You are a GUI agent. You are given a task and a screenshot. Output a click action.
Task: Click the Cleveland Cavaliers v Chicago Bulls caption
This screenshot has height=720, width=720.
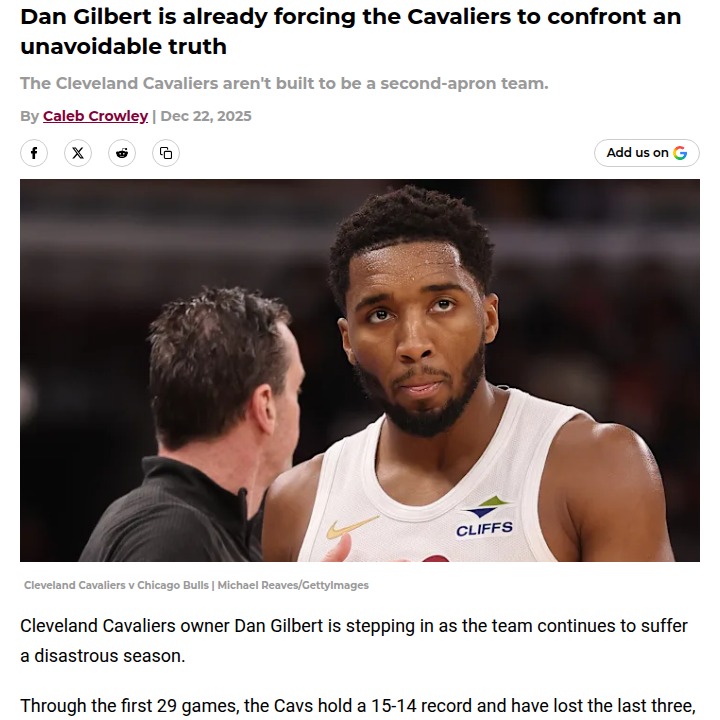coord(116,585)
